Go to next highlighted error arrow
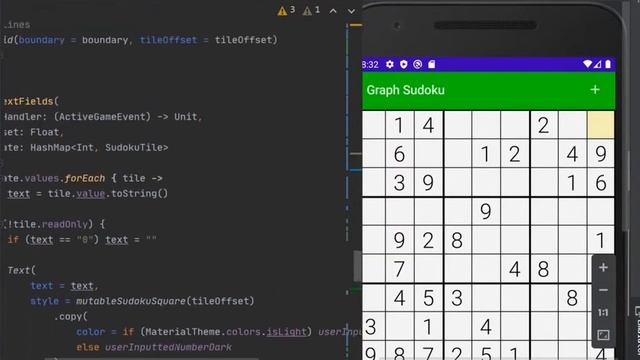 pos(351,11)
